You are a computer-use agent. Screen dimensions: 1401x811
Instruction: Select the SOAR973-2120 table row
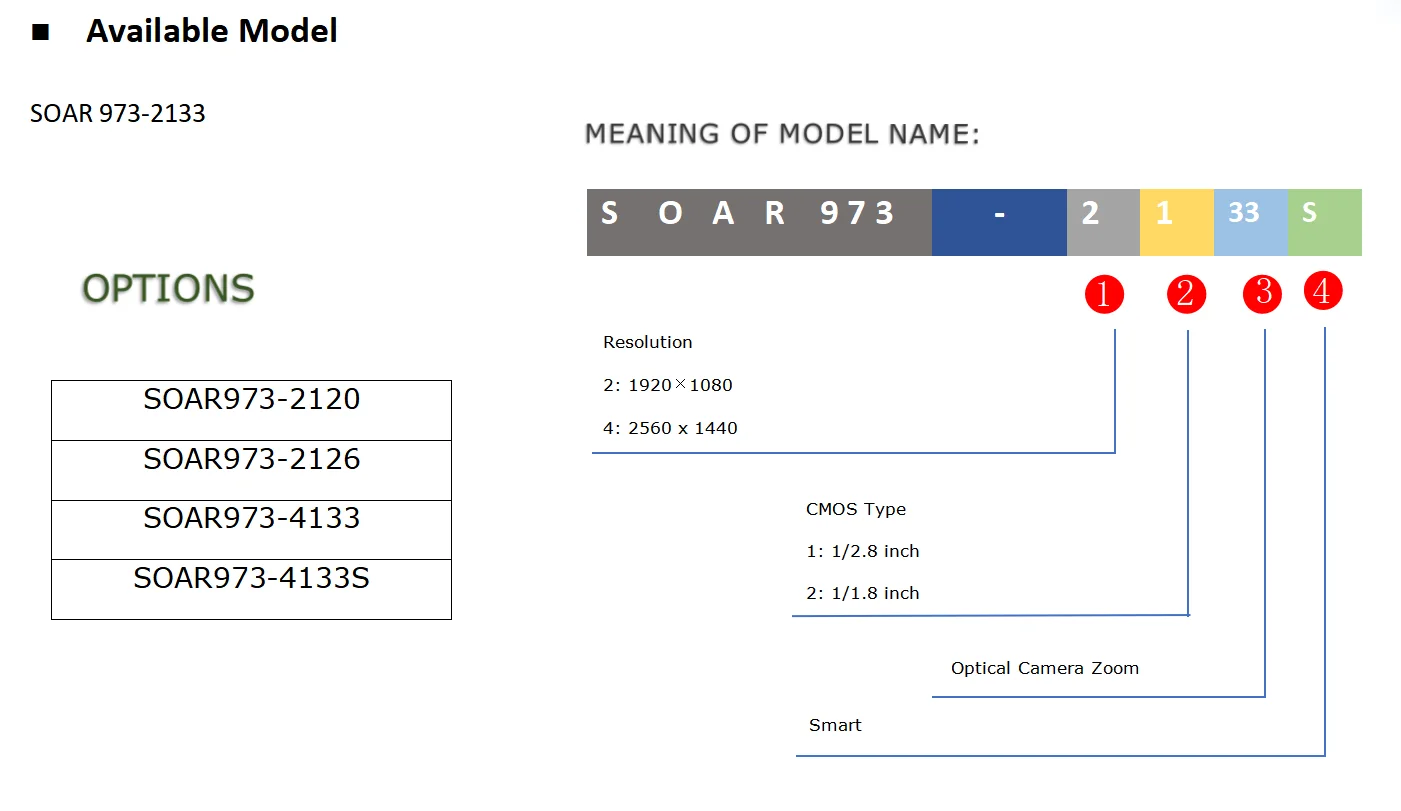(x=251, y=410)
